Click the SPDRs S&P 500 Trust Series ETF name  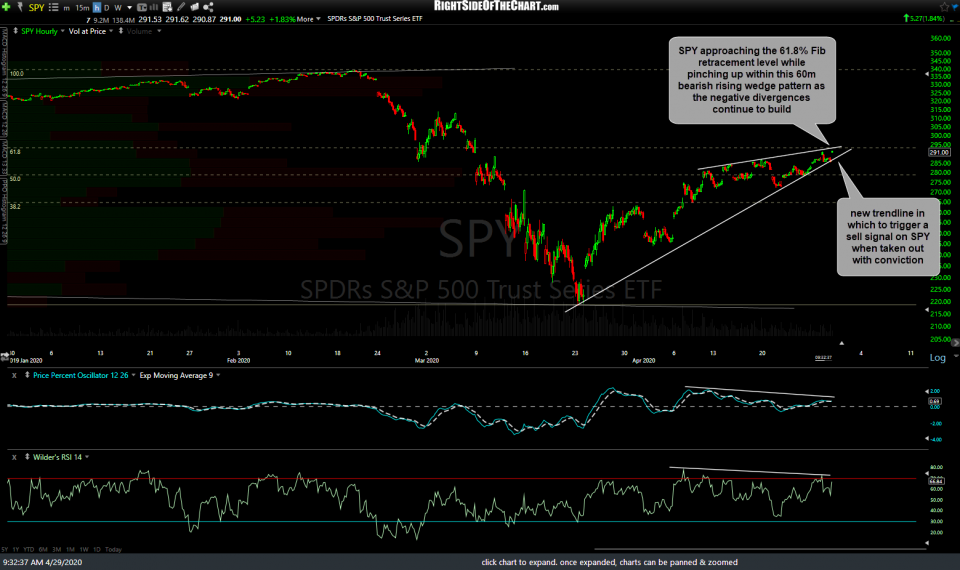[x=375, y=19]
